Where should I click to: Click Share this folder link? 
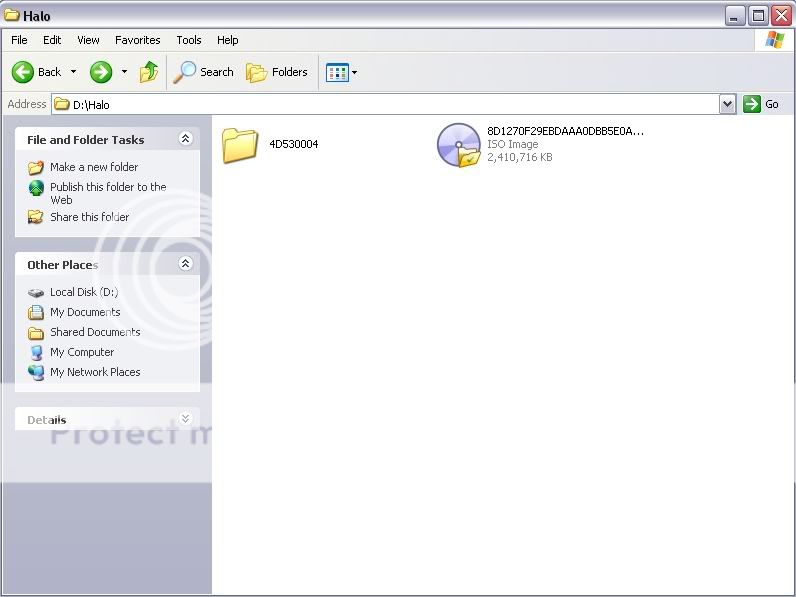click(x=89, y=217)
